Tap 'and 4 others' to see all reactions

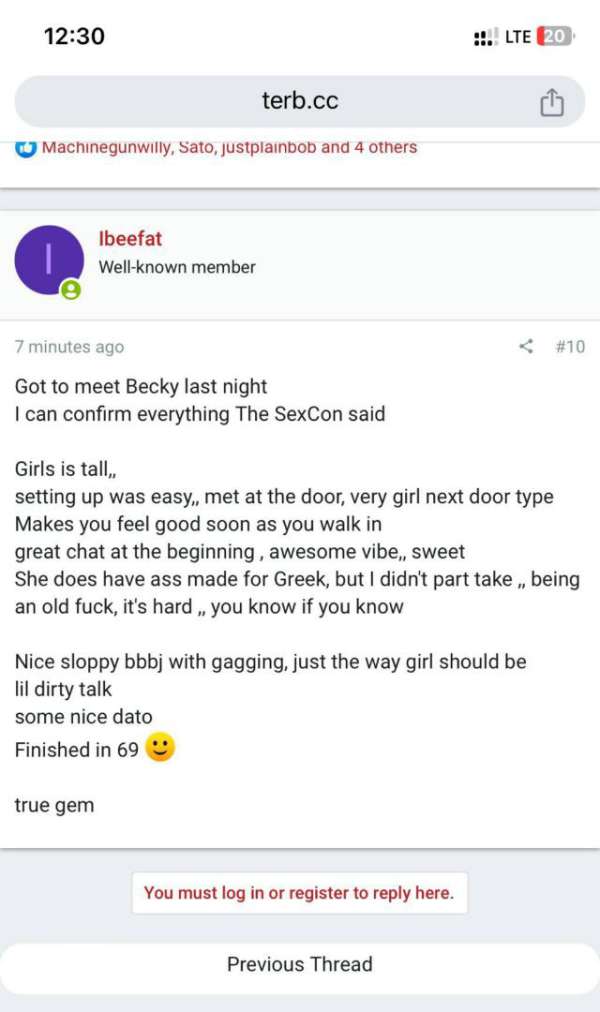[x=368, y=146]
